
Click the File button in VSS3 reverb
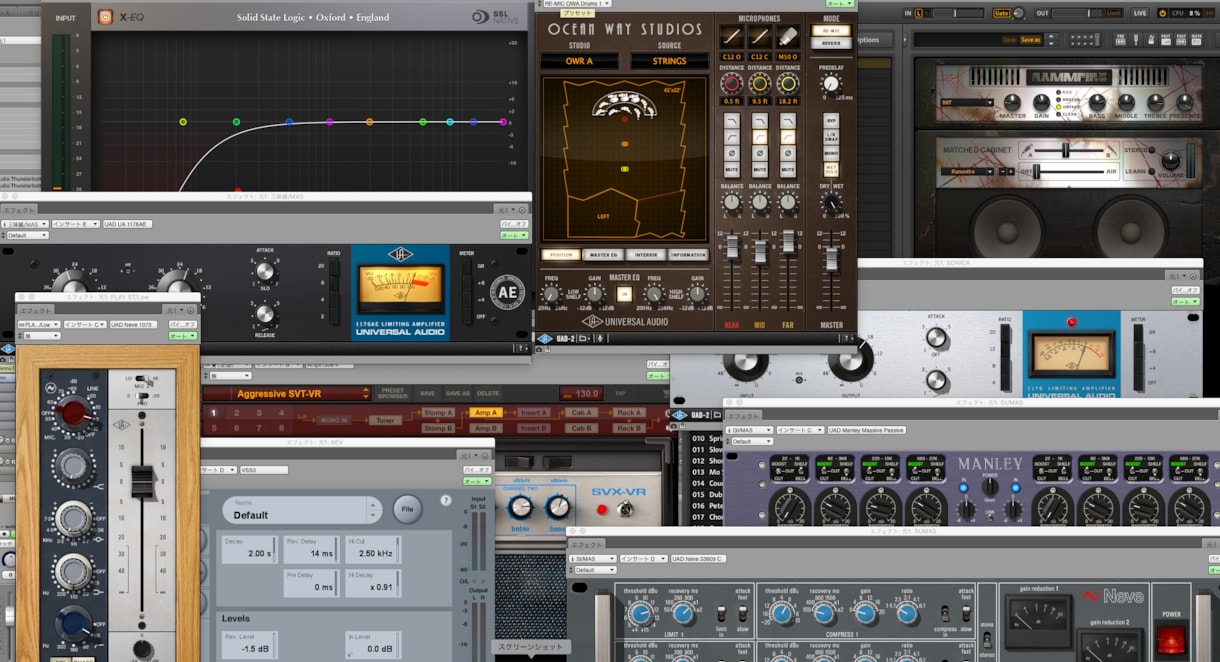coord(407,509)
